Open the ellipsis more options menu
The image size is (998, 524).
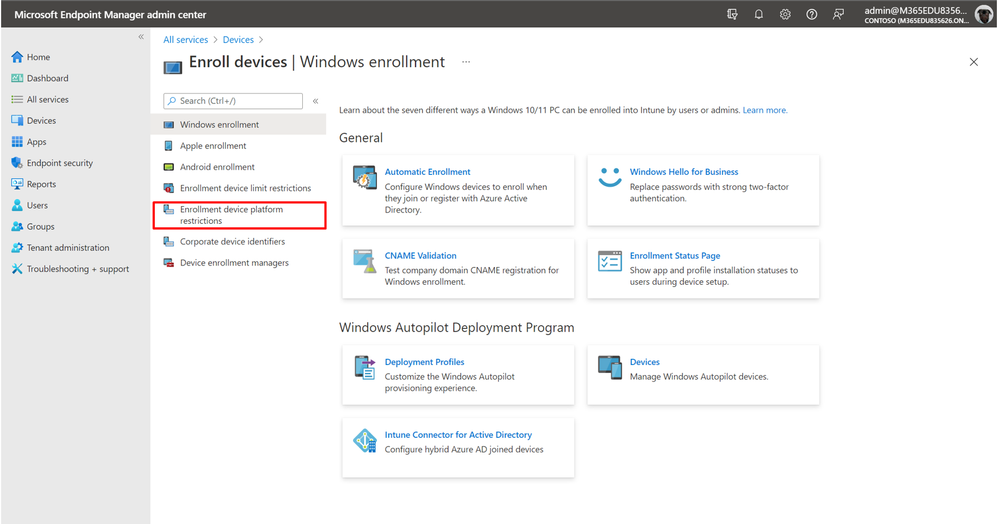(466, 62)
